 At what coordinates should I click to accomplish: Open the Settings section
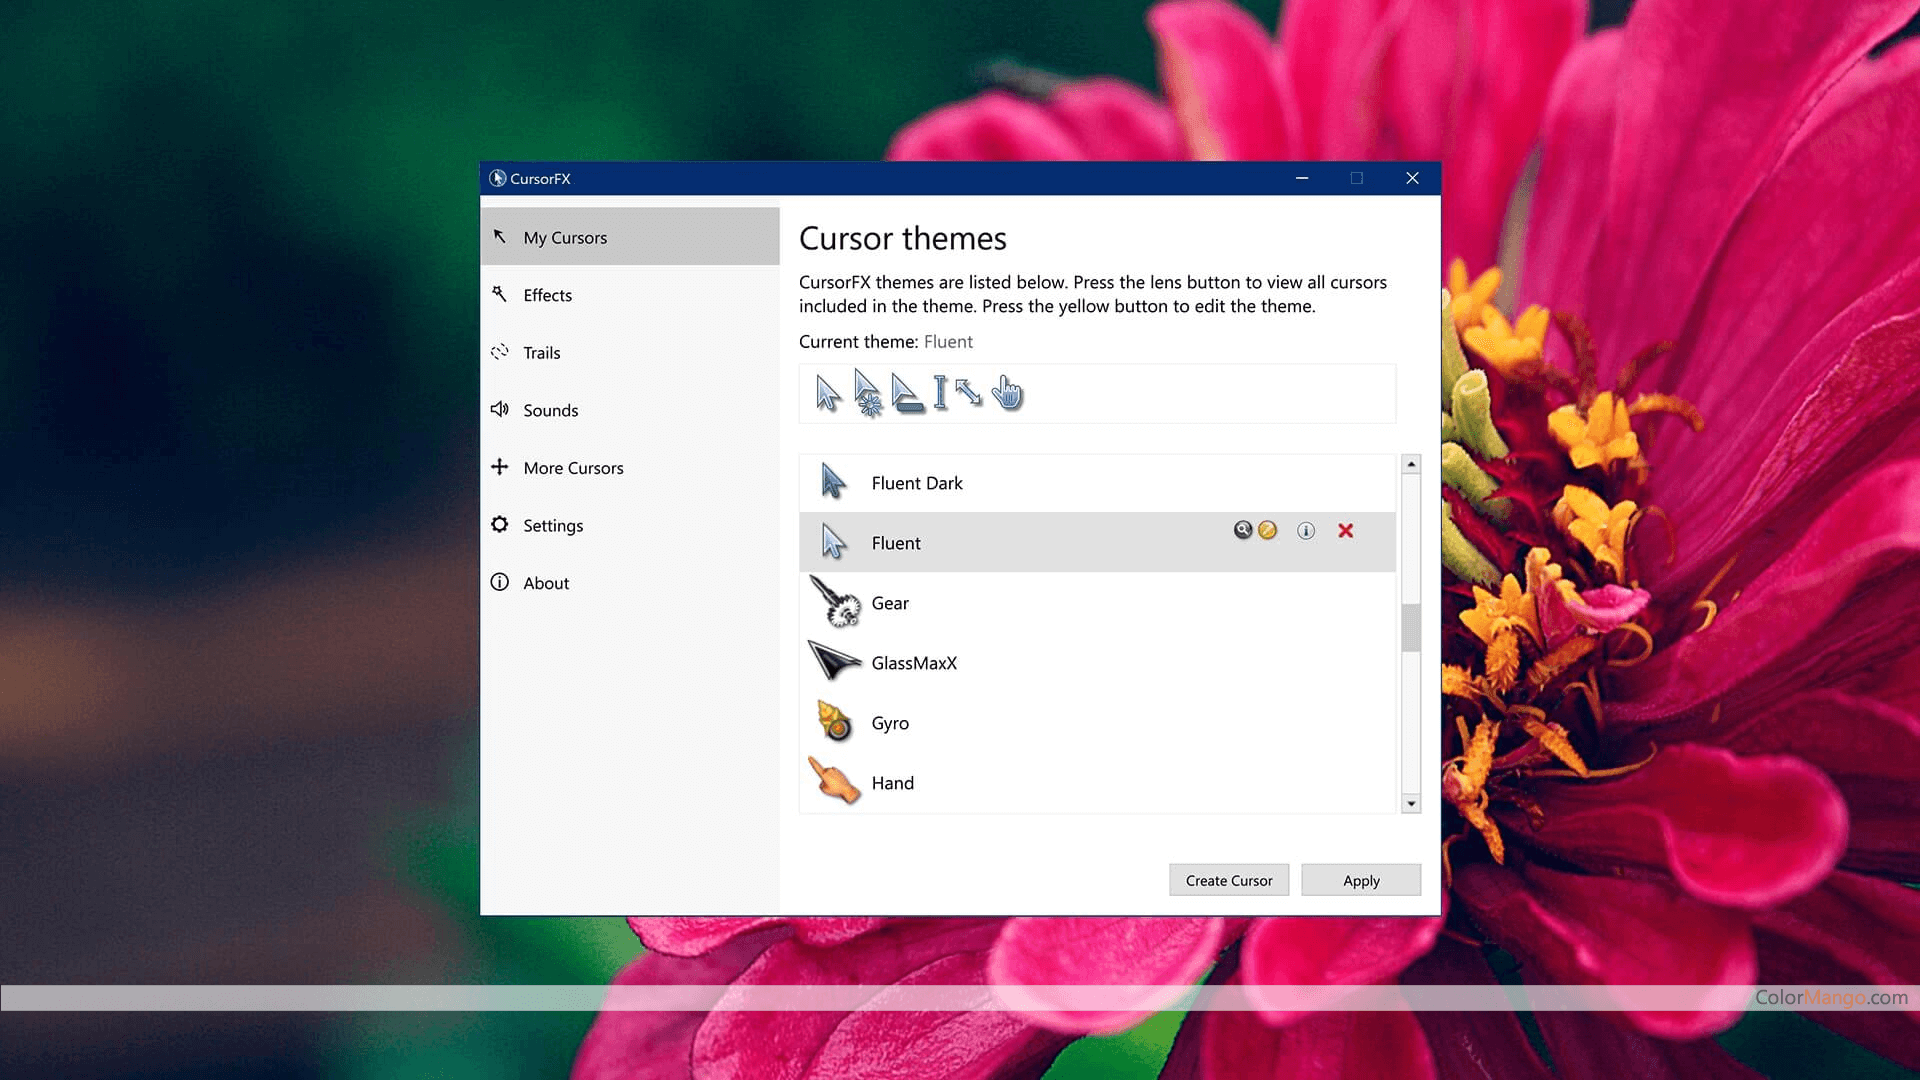(630, 525)
